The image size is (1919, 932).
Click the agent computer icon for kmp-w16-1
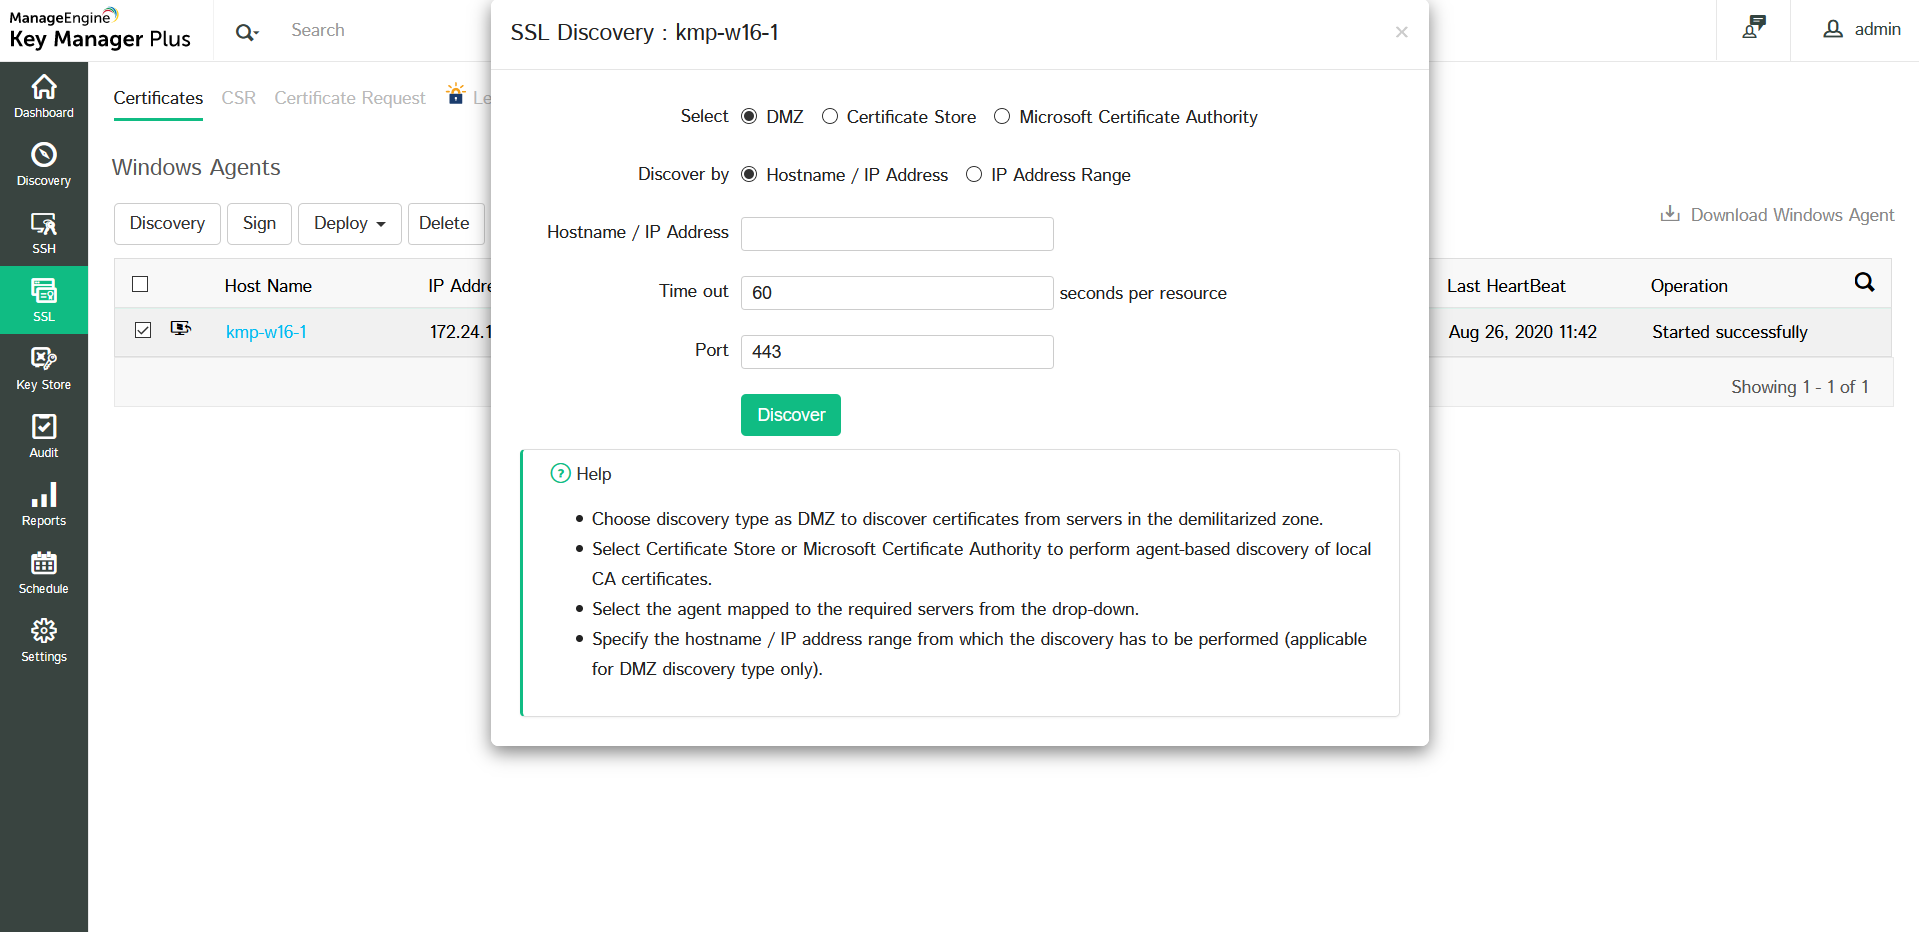(x=181, y=328)
